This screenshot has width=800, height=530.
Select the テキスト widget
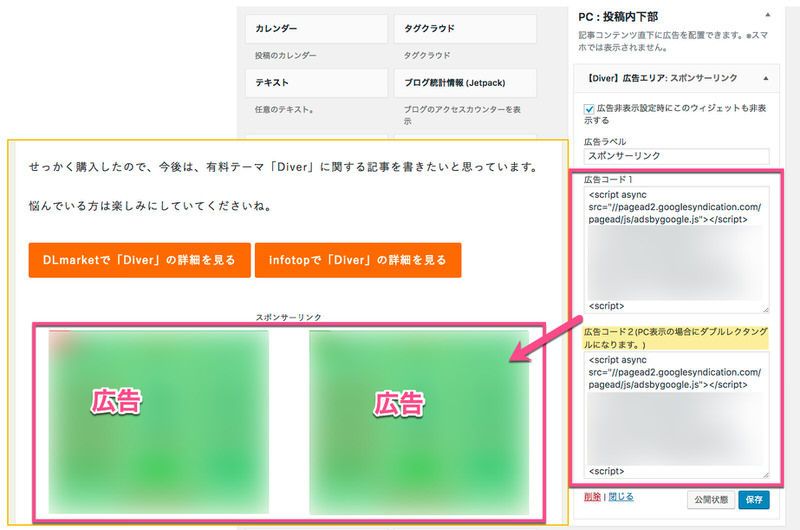click(x=313, y=83)
